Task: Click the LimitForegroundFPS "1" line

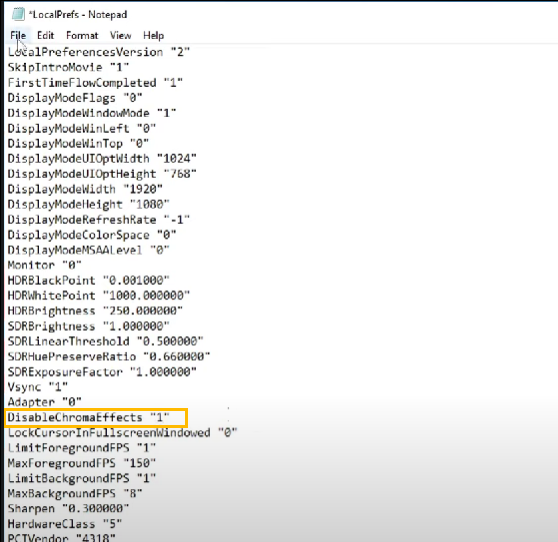Action: [x=82, y=448]
